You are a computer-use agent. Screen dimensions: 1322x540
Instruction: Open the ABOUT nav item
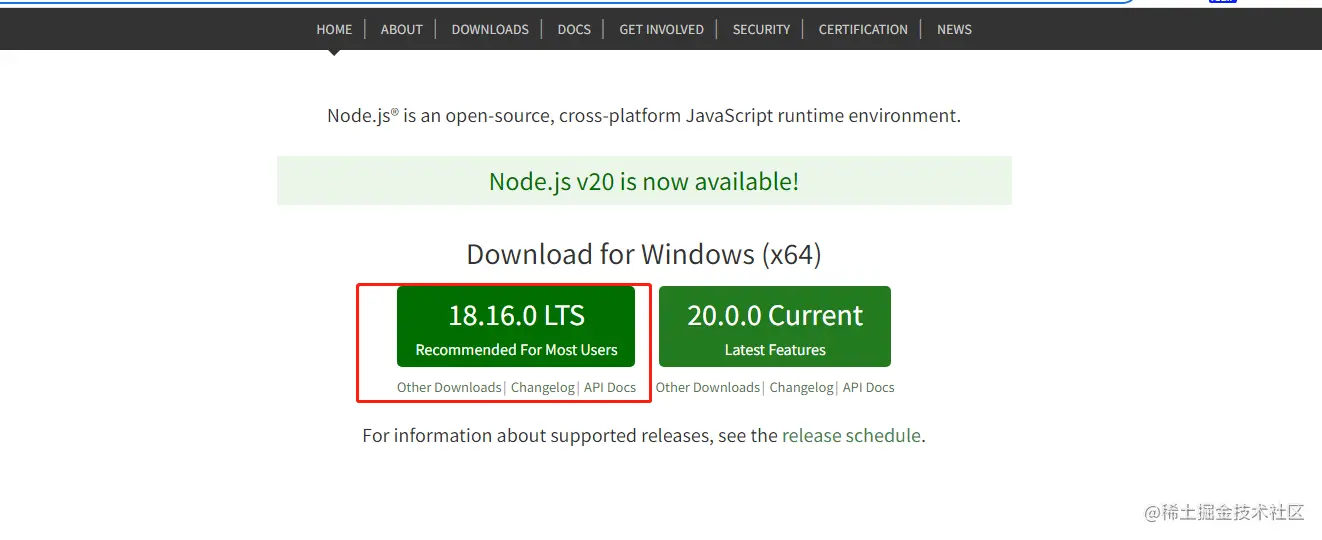pyautogui.click(x=401, y=29)
